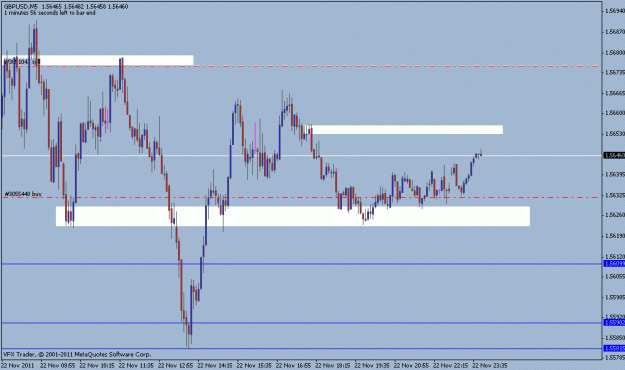625x370 pixels.
Task: Click the GBPUSD,M5 chart title text
Action: [20, 7]
